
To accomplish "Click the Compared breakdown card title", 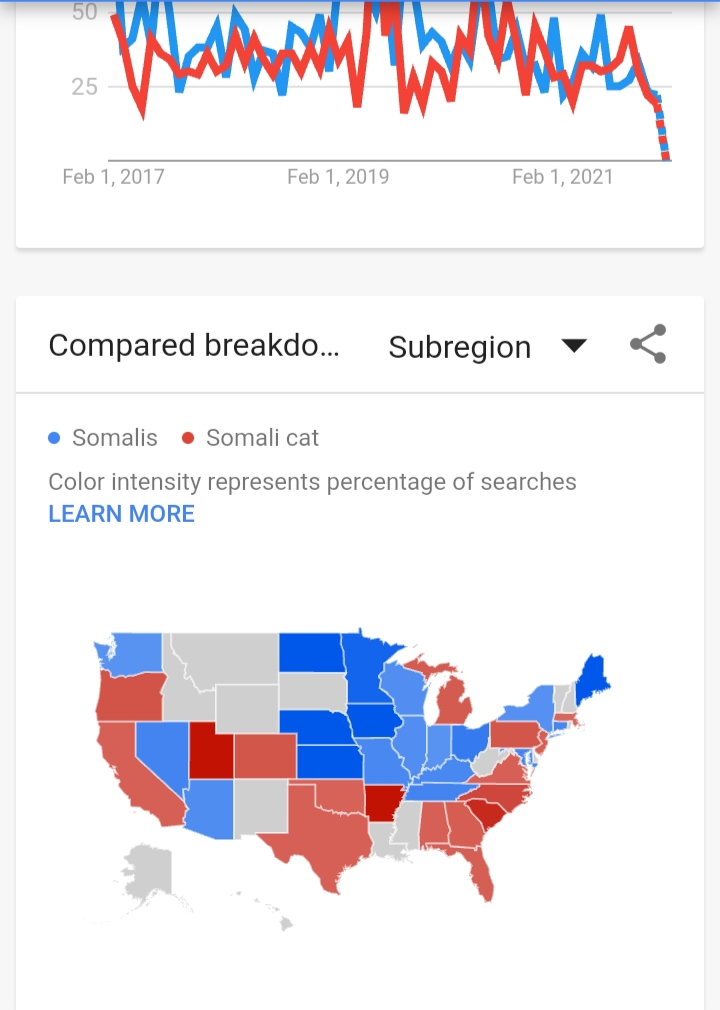I will coord(194,345).
